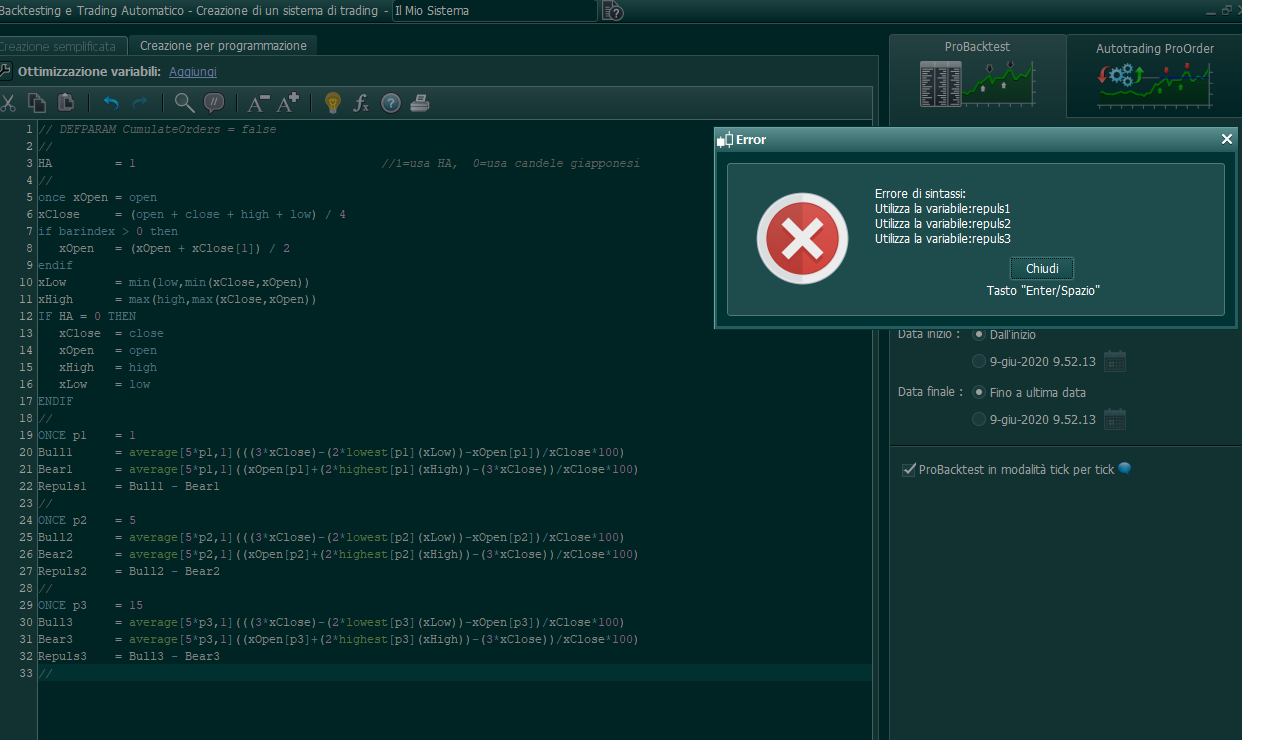Click the Cut scissors icon

tap(8, 102)
